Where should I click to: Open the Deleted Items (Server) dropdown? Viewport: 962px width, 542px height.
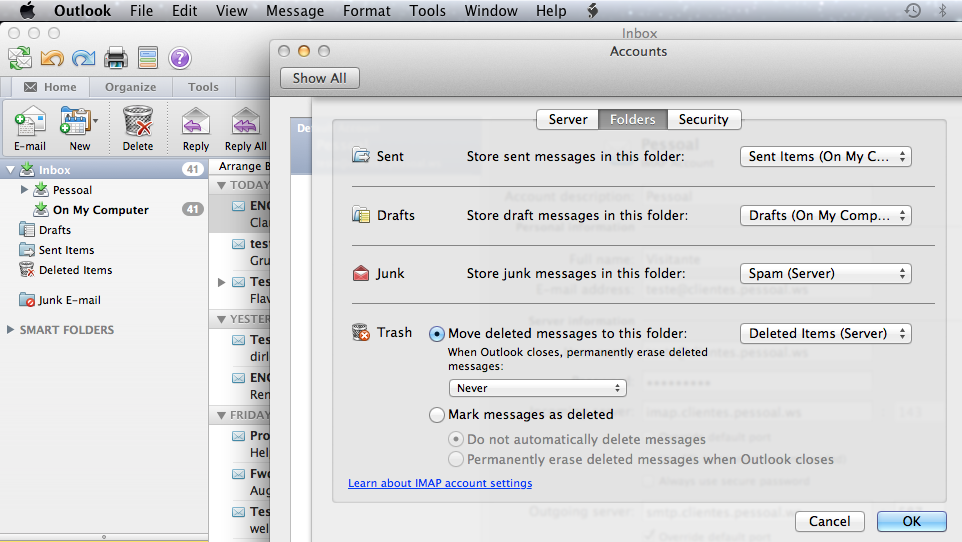[825, 333]
